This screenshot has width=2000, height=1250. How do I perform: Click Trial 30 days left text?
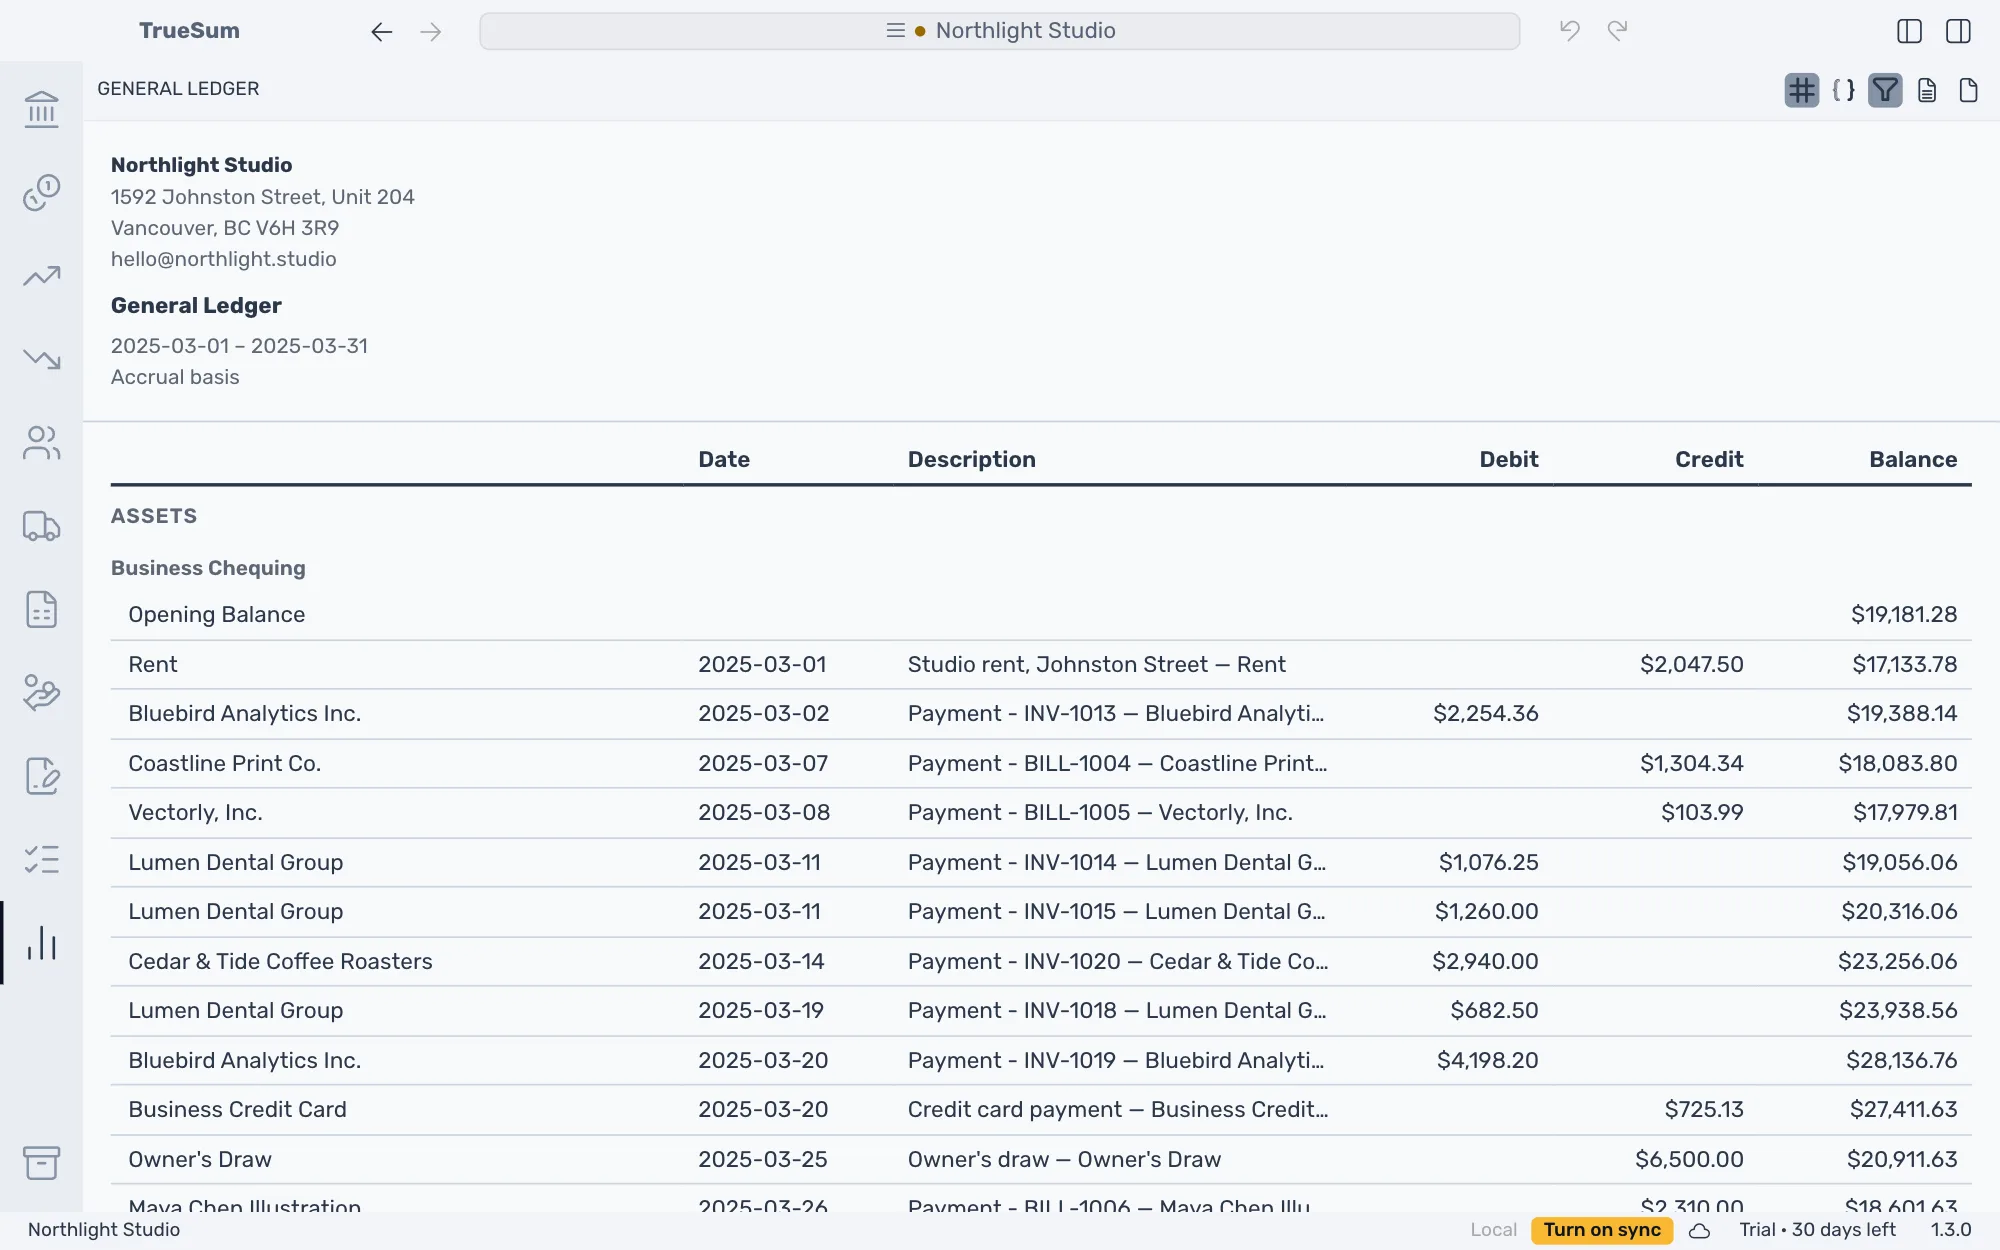1817,1230
